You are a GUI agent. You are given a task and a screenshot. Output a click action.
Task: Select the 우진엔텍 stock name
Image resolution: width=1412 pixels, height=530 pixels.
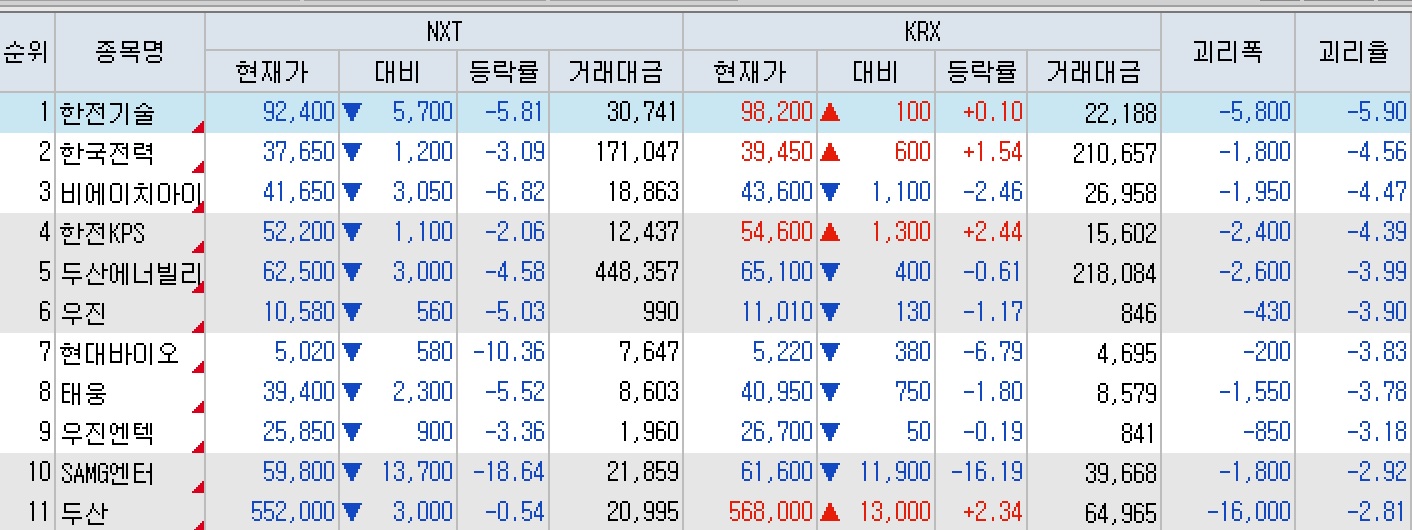point(106,433)
